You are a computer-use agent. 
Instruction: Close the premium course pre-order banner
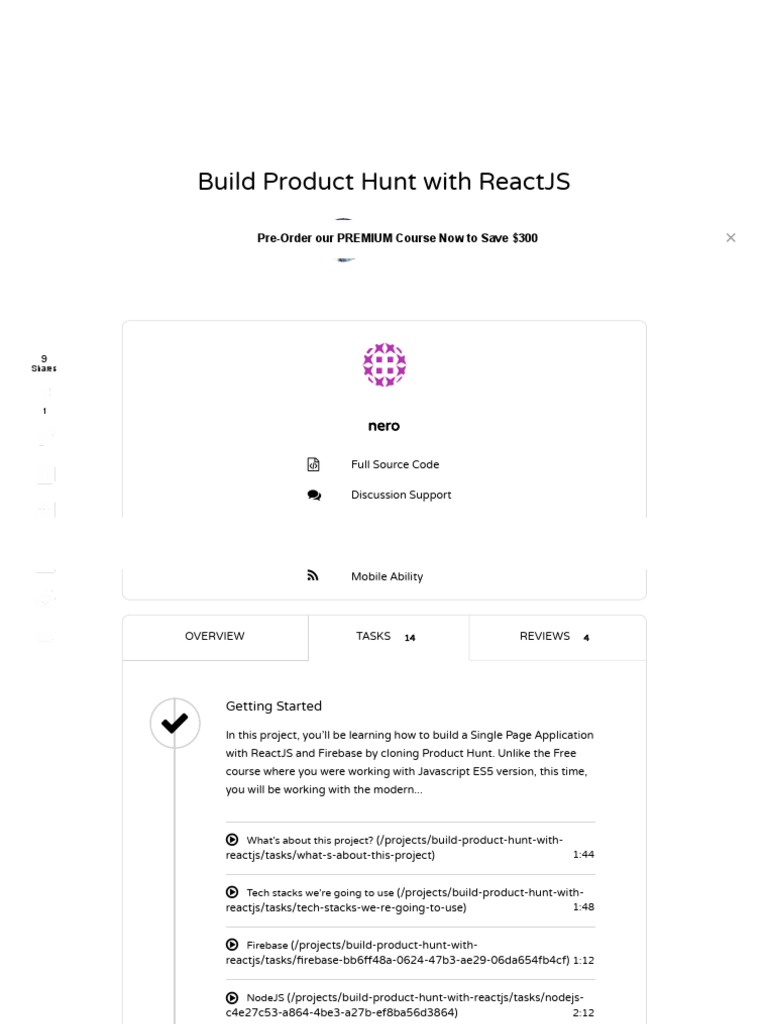[x=731, y=238]
